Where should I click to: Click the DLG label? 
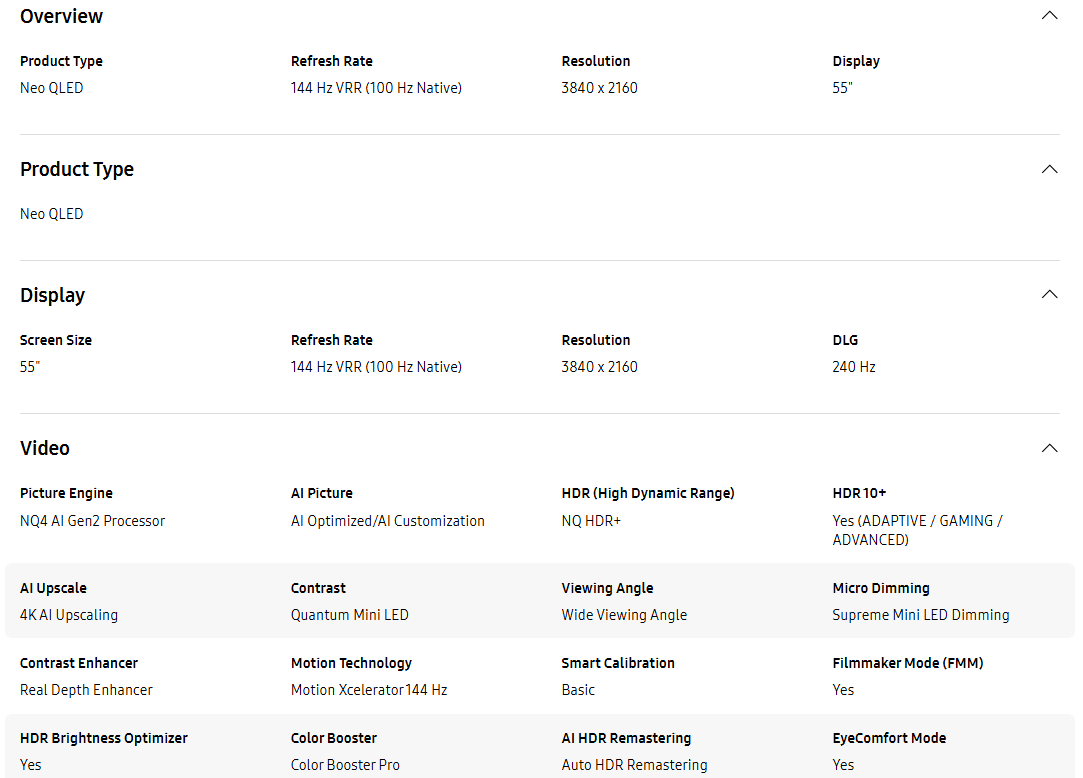coord(845,340)
